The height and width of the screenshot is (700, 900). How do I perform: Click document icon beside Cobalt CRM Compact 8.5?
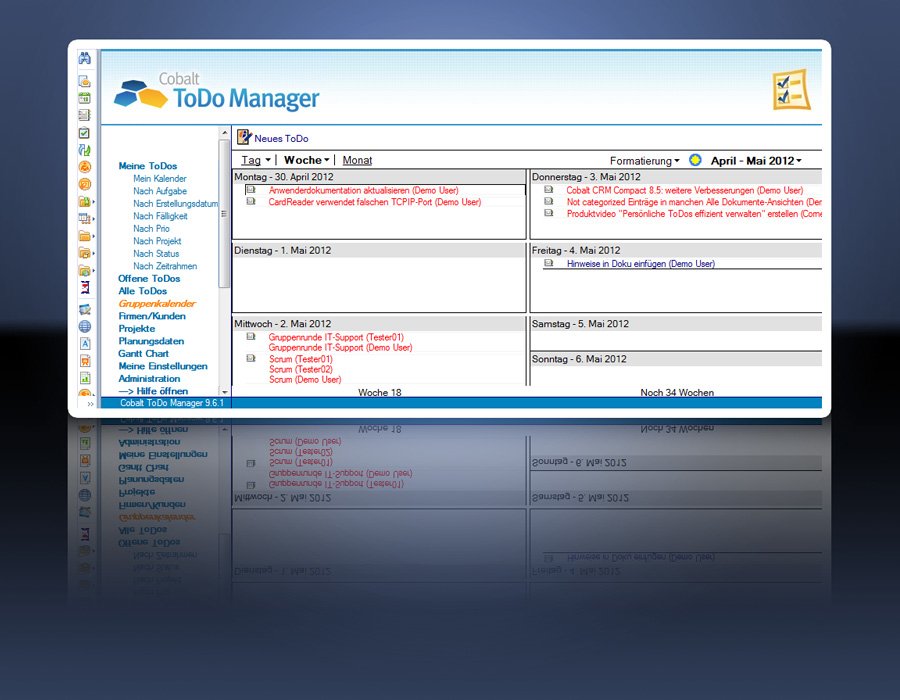click(549, 189)
